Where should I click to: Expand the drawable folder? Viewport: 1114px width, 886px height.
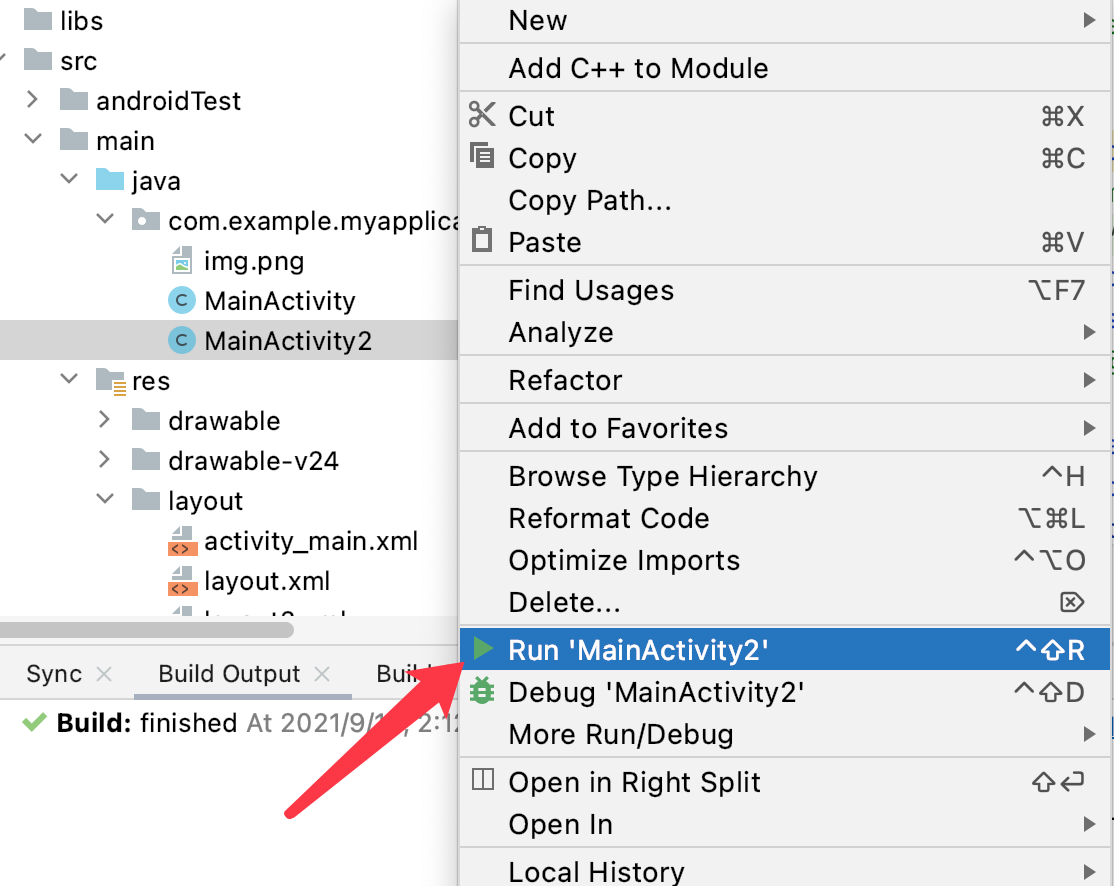coord(104,421)
